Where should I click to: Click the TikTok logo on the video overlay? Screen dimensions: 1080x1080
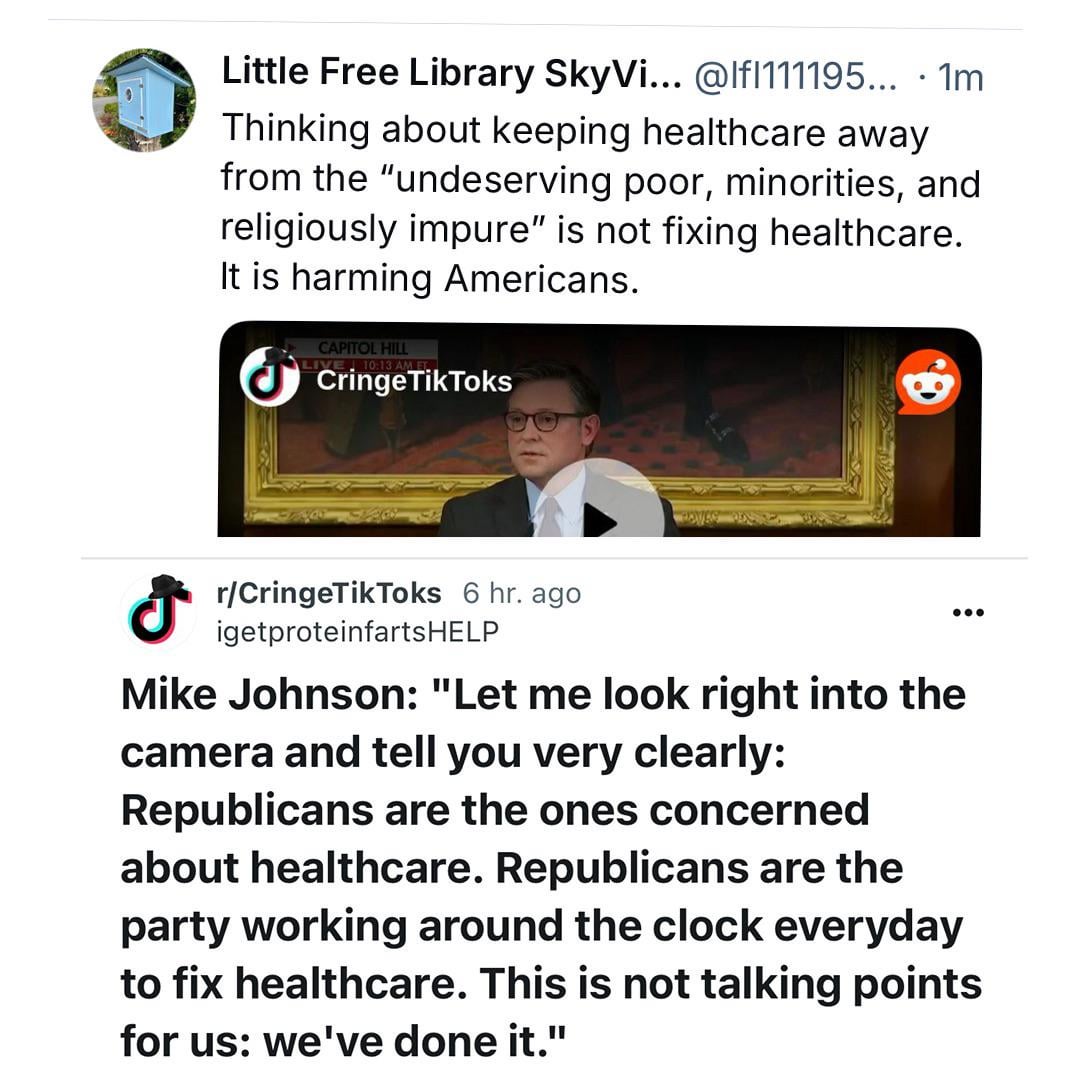coord(269,377)
